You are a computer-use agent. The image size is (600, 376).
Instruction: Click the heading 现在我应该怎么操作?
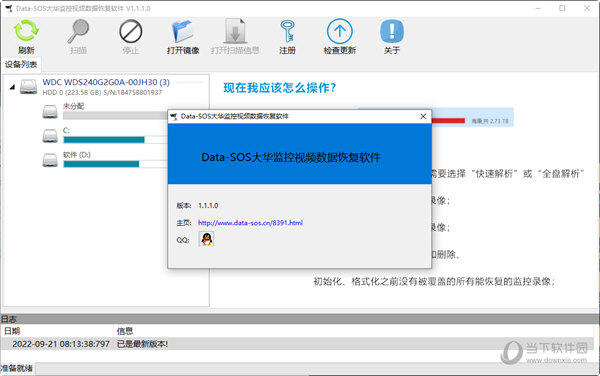coord(280,88)
